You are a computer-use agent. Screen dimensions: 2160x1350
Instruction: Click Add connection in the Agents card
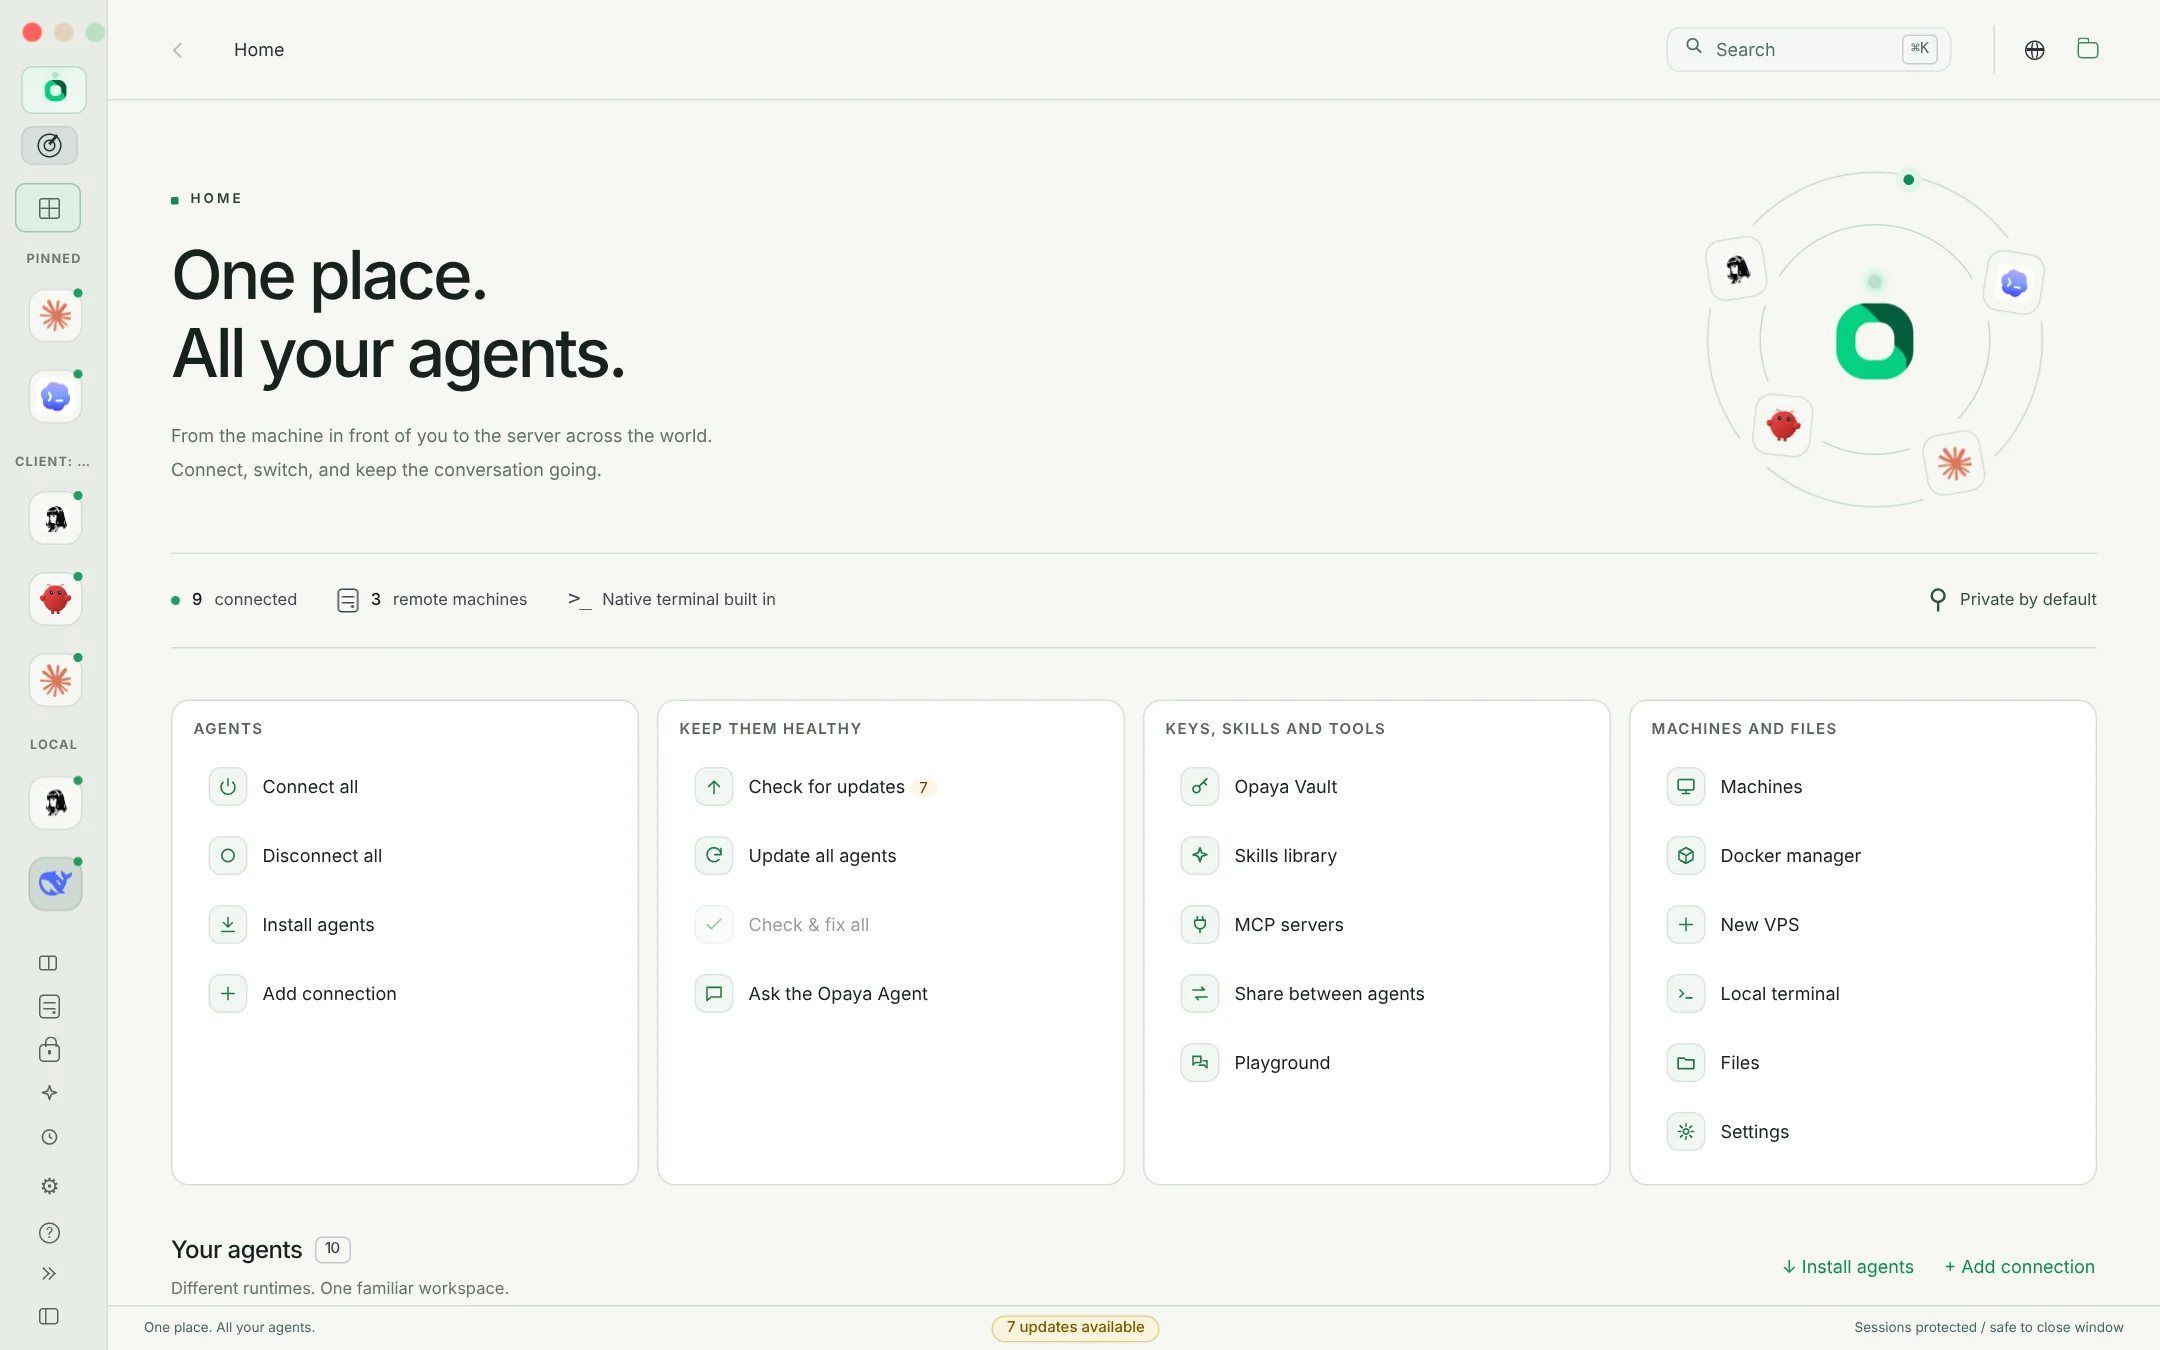pos(405,994)
